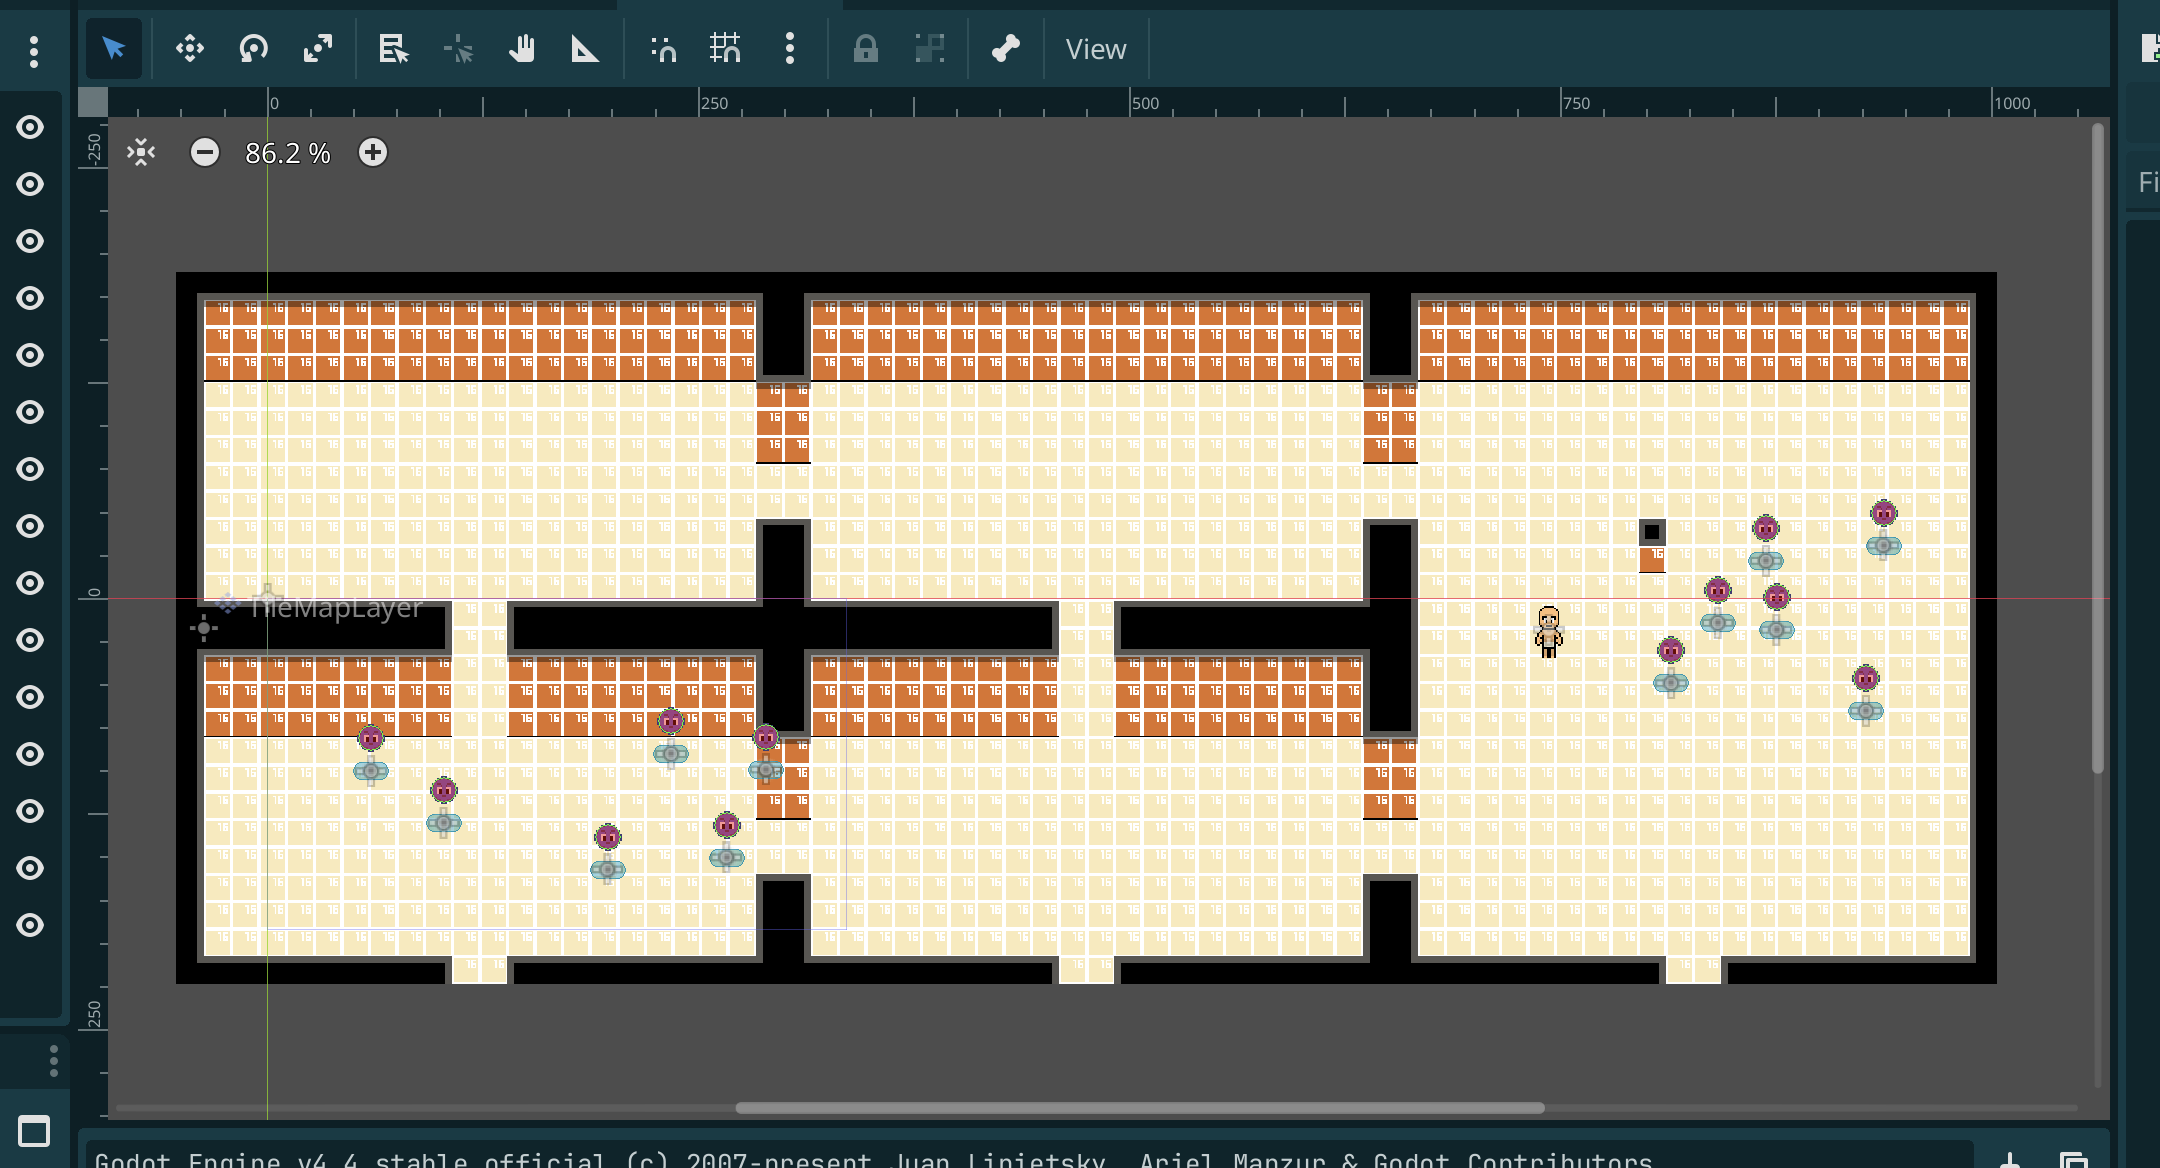Open the View menu

1096,49
